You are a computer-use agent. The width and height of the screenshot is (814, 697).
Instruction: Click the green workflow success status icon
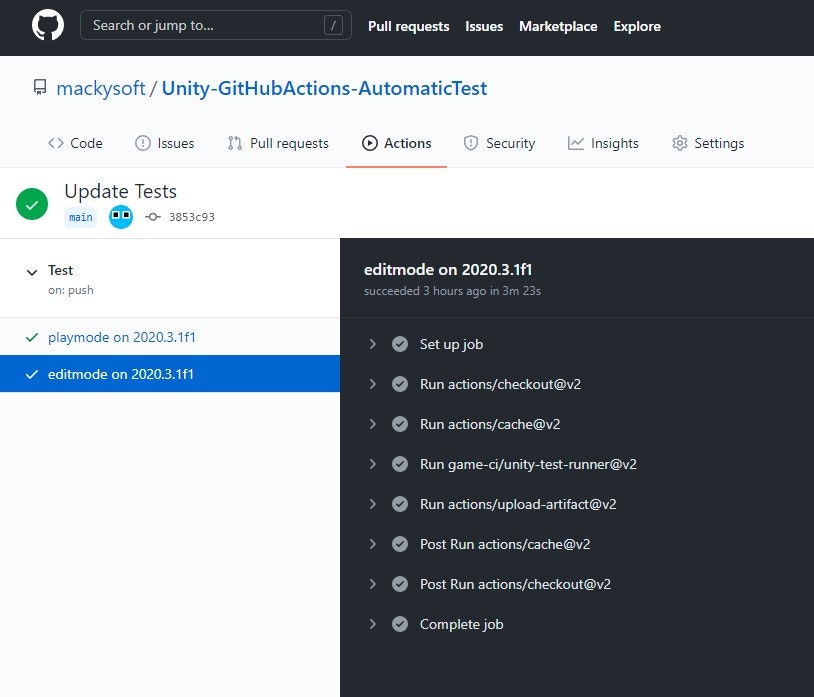point(32,203)
